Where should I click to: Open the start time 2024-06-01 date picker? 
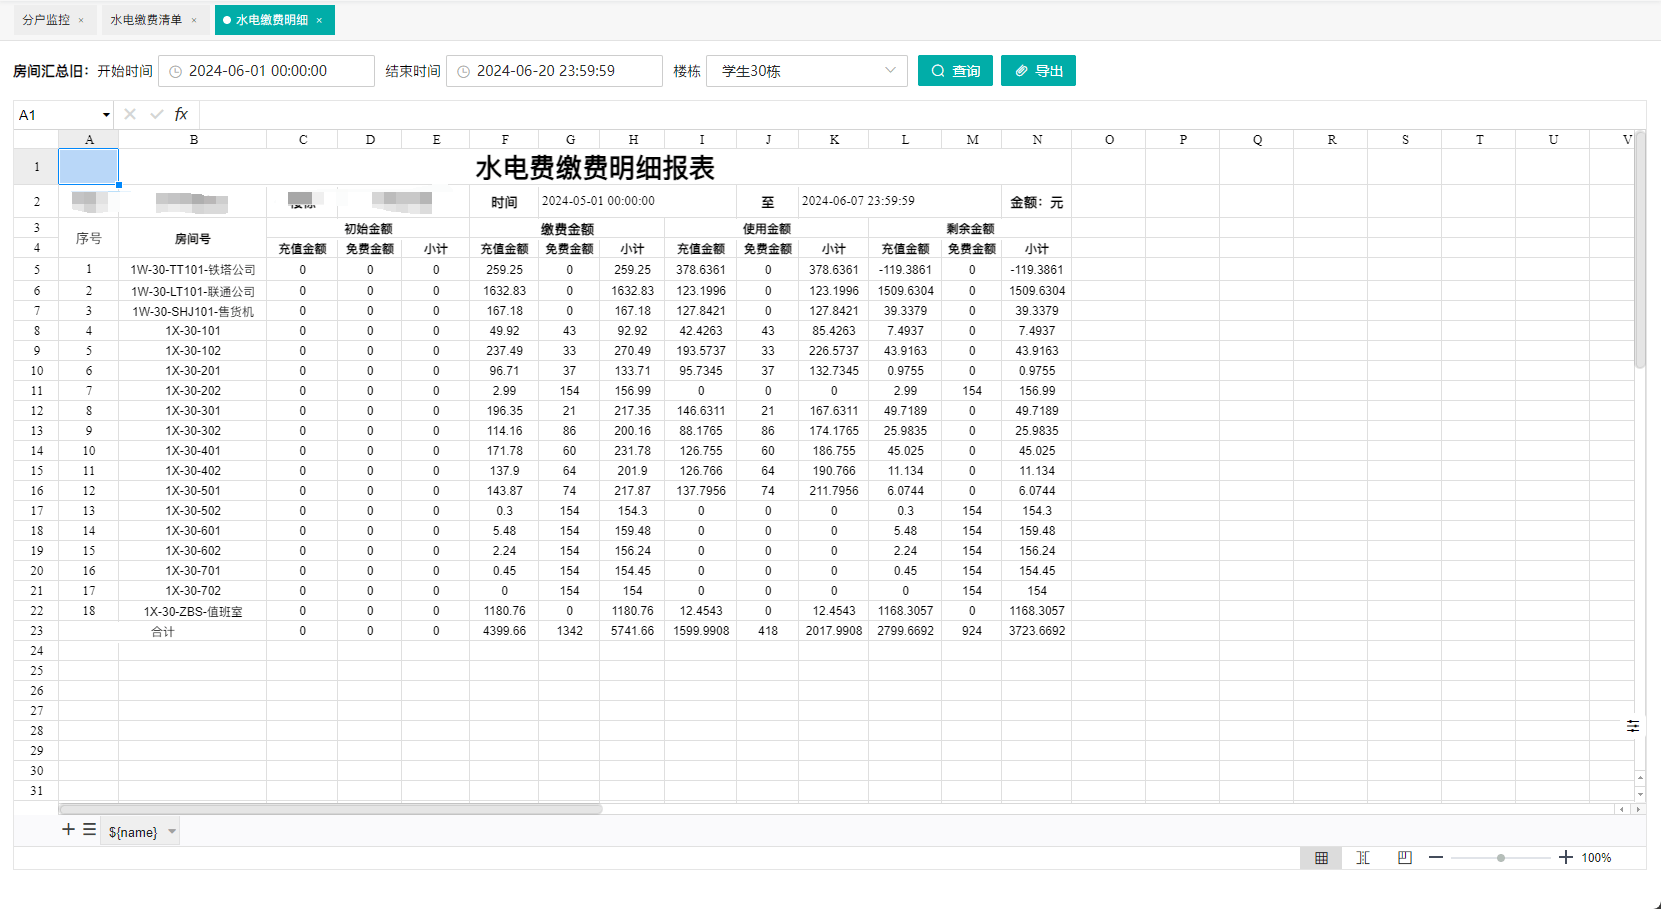click(266, 71)
